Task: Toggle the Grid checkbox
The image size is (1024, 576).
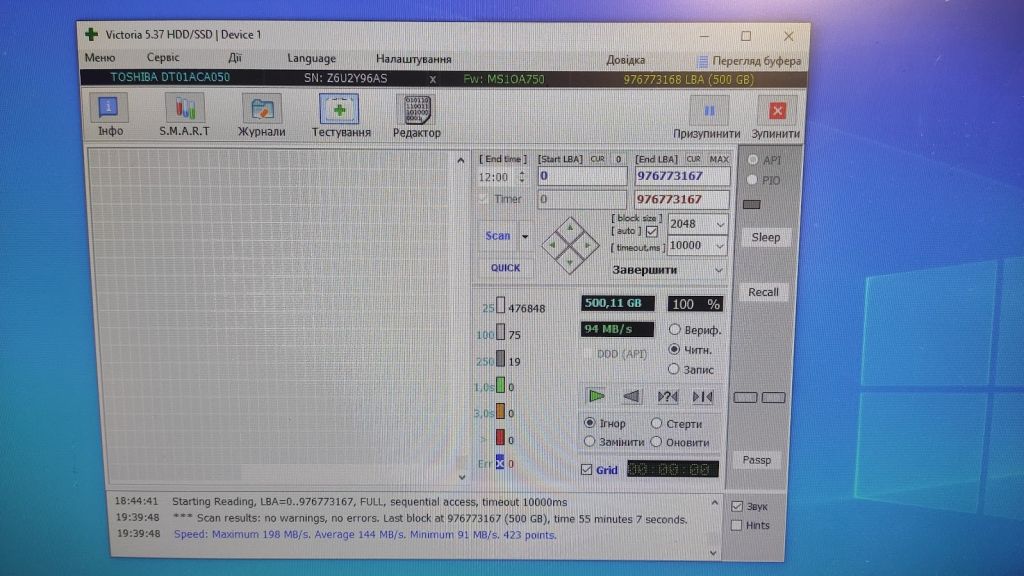Action: [x=586, y=470]
